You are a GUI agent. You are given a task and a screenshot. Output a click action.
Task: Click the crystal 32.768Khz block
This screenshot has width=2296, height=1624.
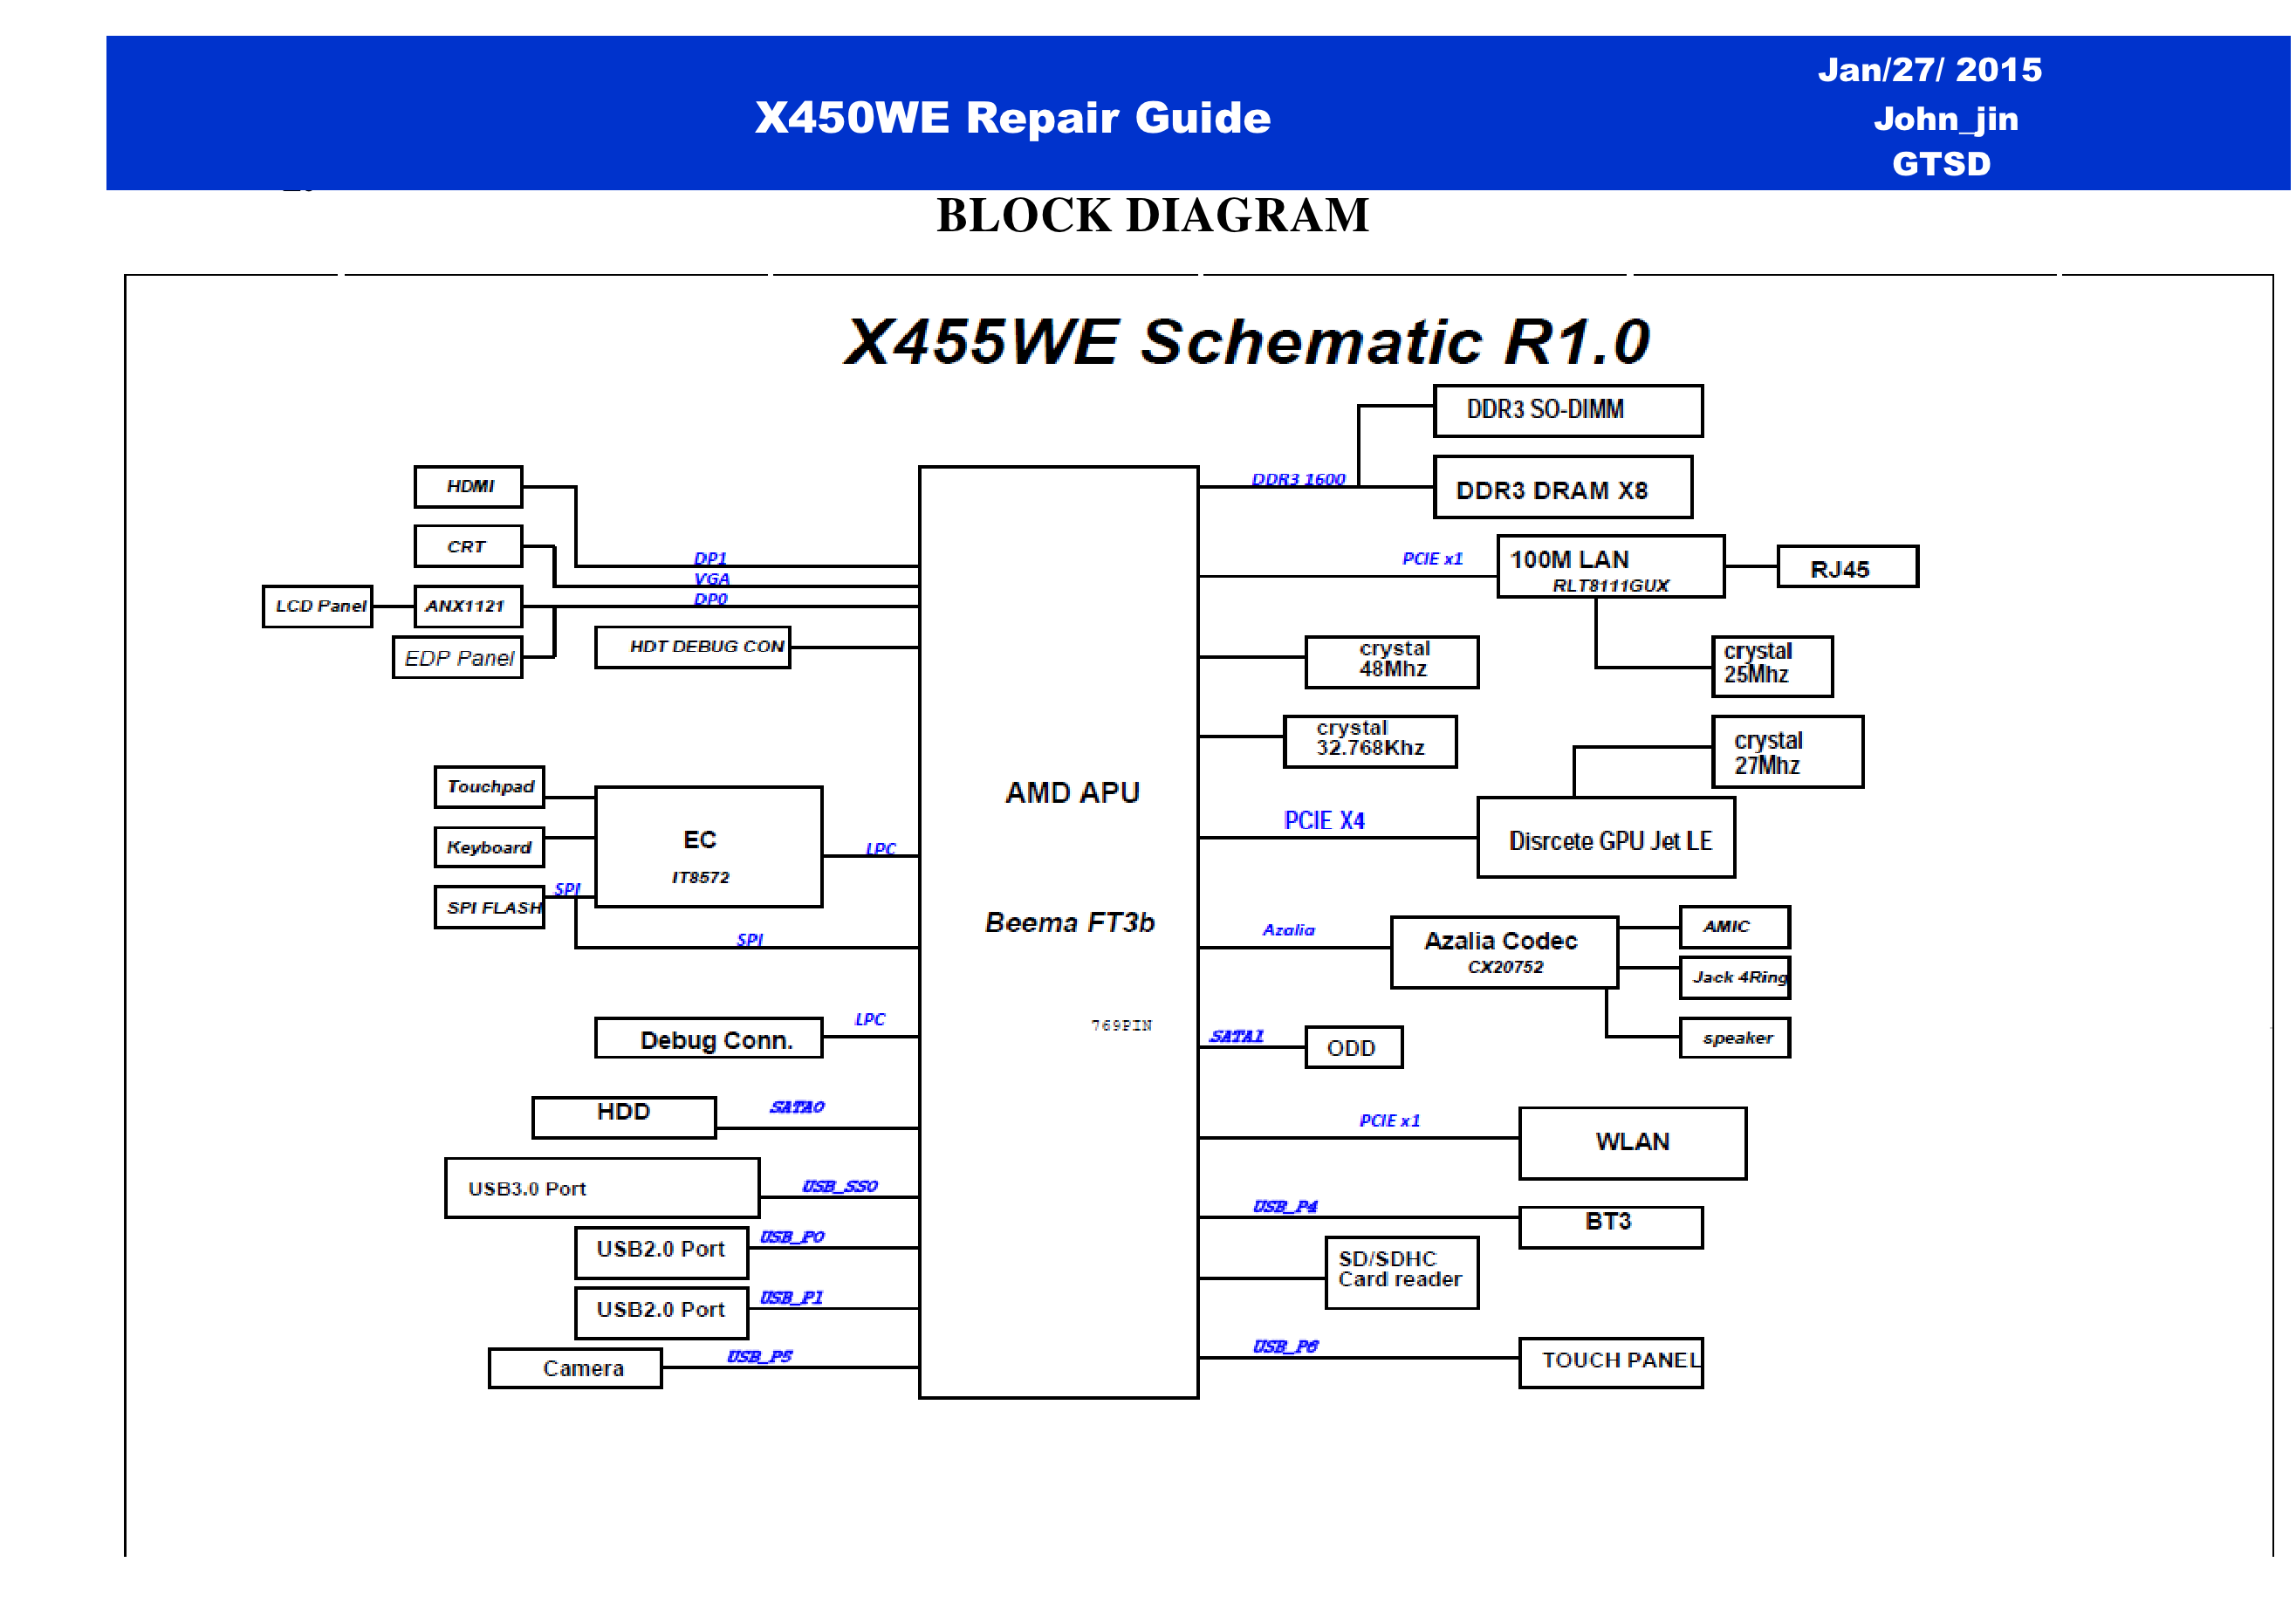(1370, 742)
